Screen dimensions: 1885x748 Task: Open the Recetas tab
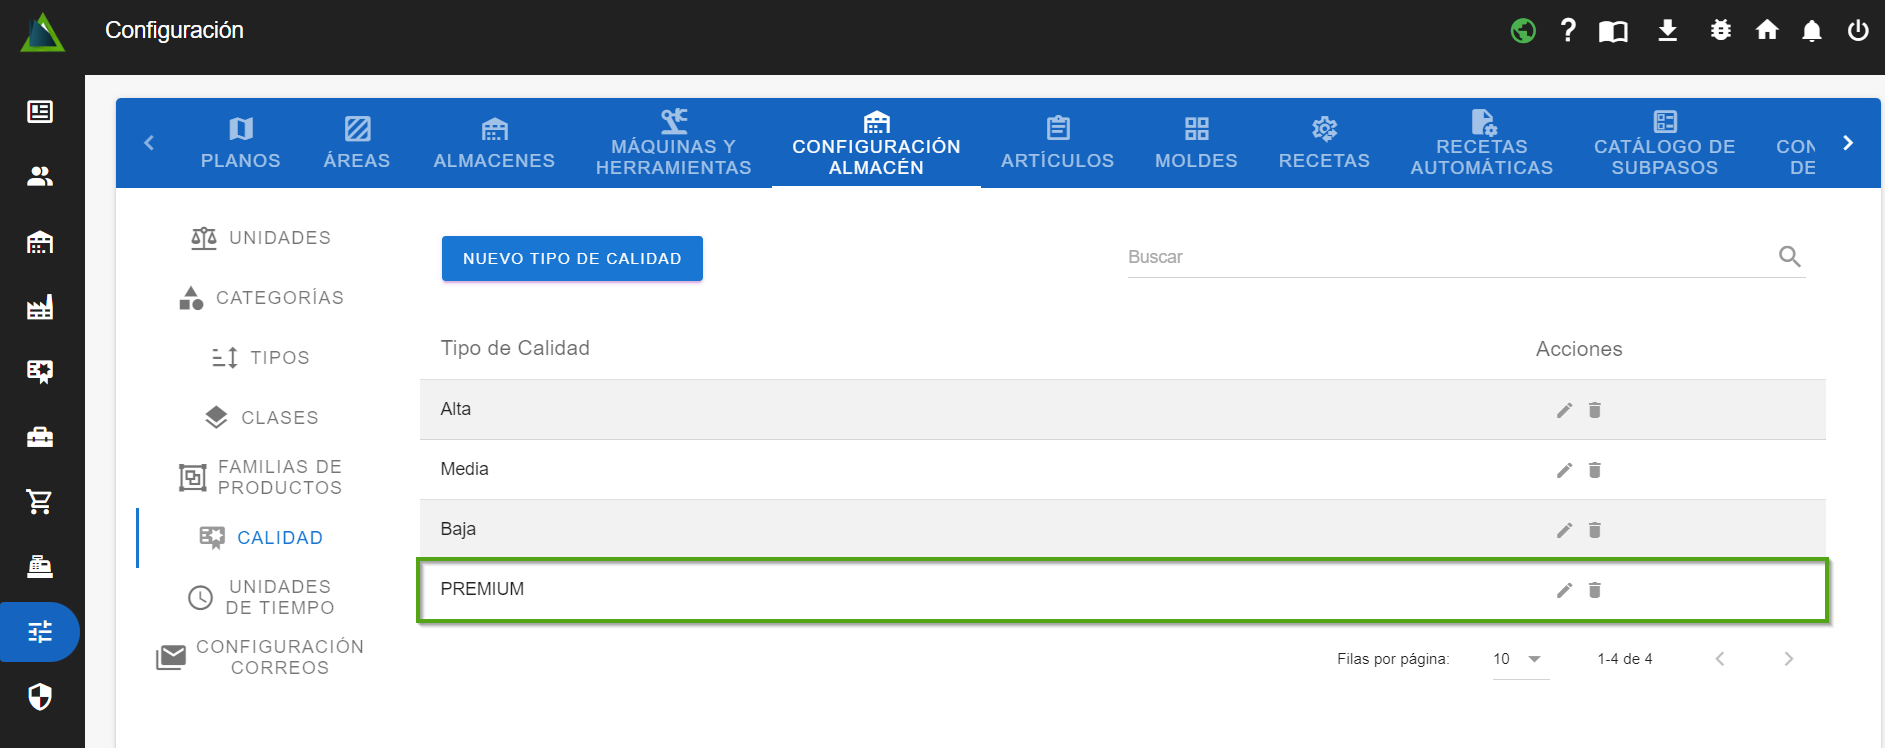[x=1323, y=143]
